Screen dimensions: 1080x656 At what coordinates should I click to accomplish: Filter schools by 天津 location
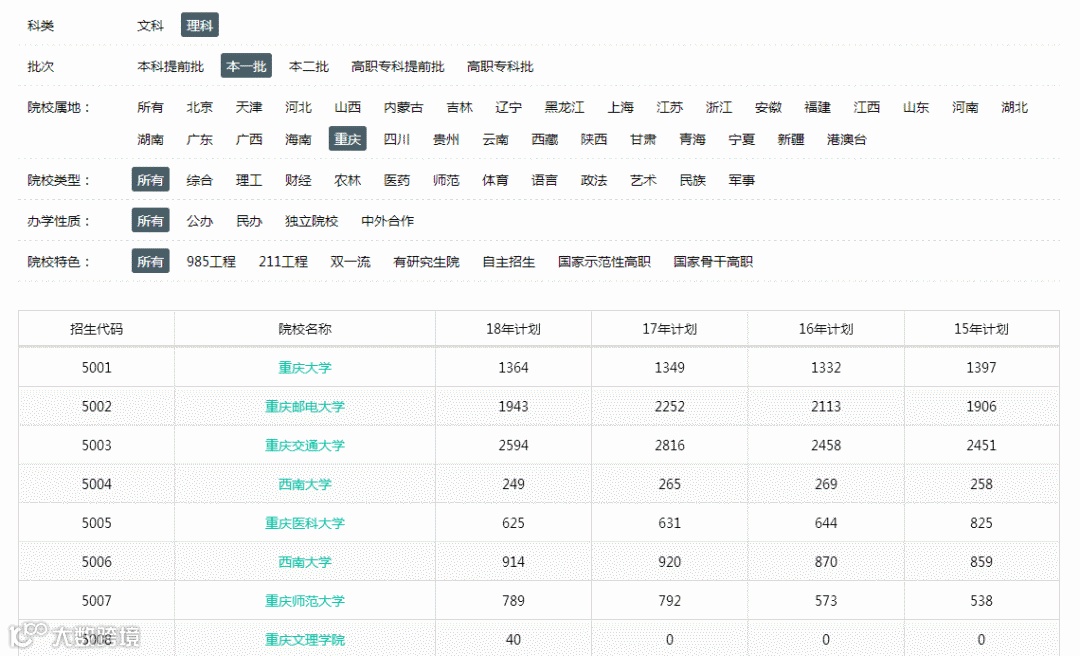[249, 107]
